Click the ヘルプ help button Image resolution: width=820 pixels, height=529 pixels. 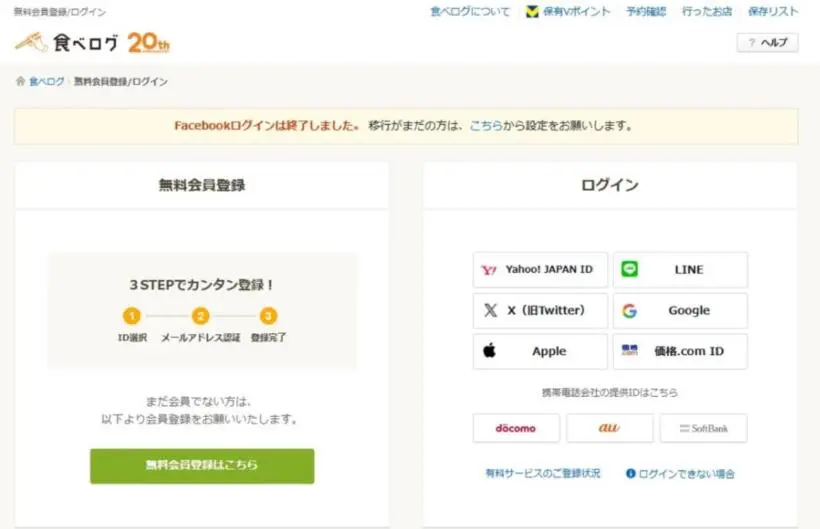click(x=768, y=43)
